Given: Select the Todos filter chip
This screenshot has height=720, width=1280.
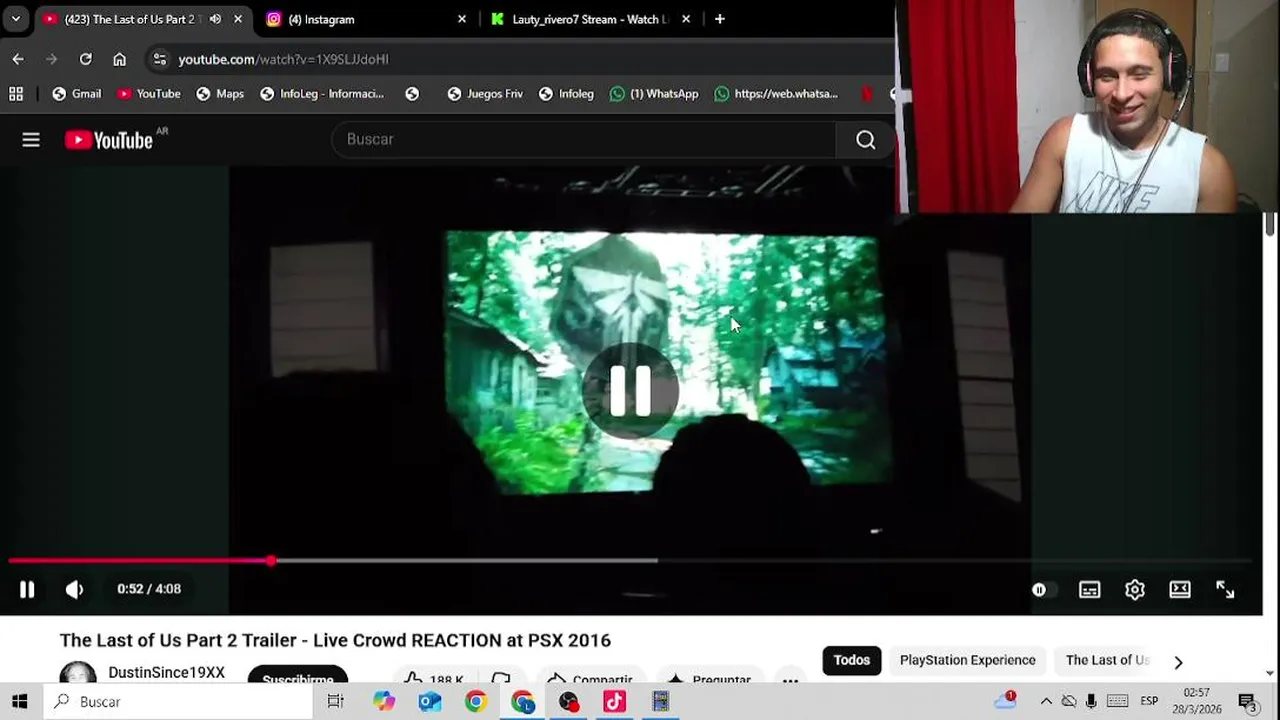Looking at the screenshot, I should 852,660.
